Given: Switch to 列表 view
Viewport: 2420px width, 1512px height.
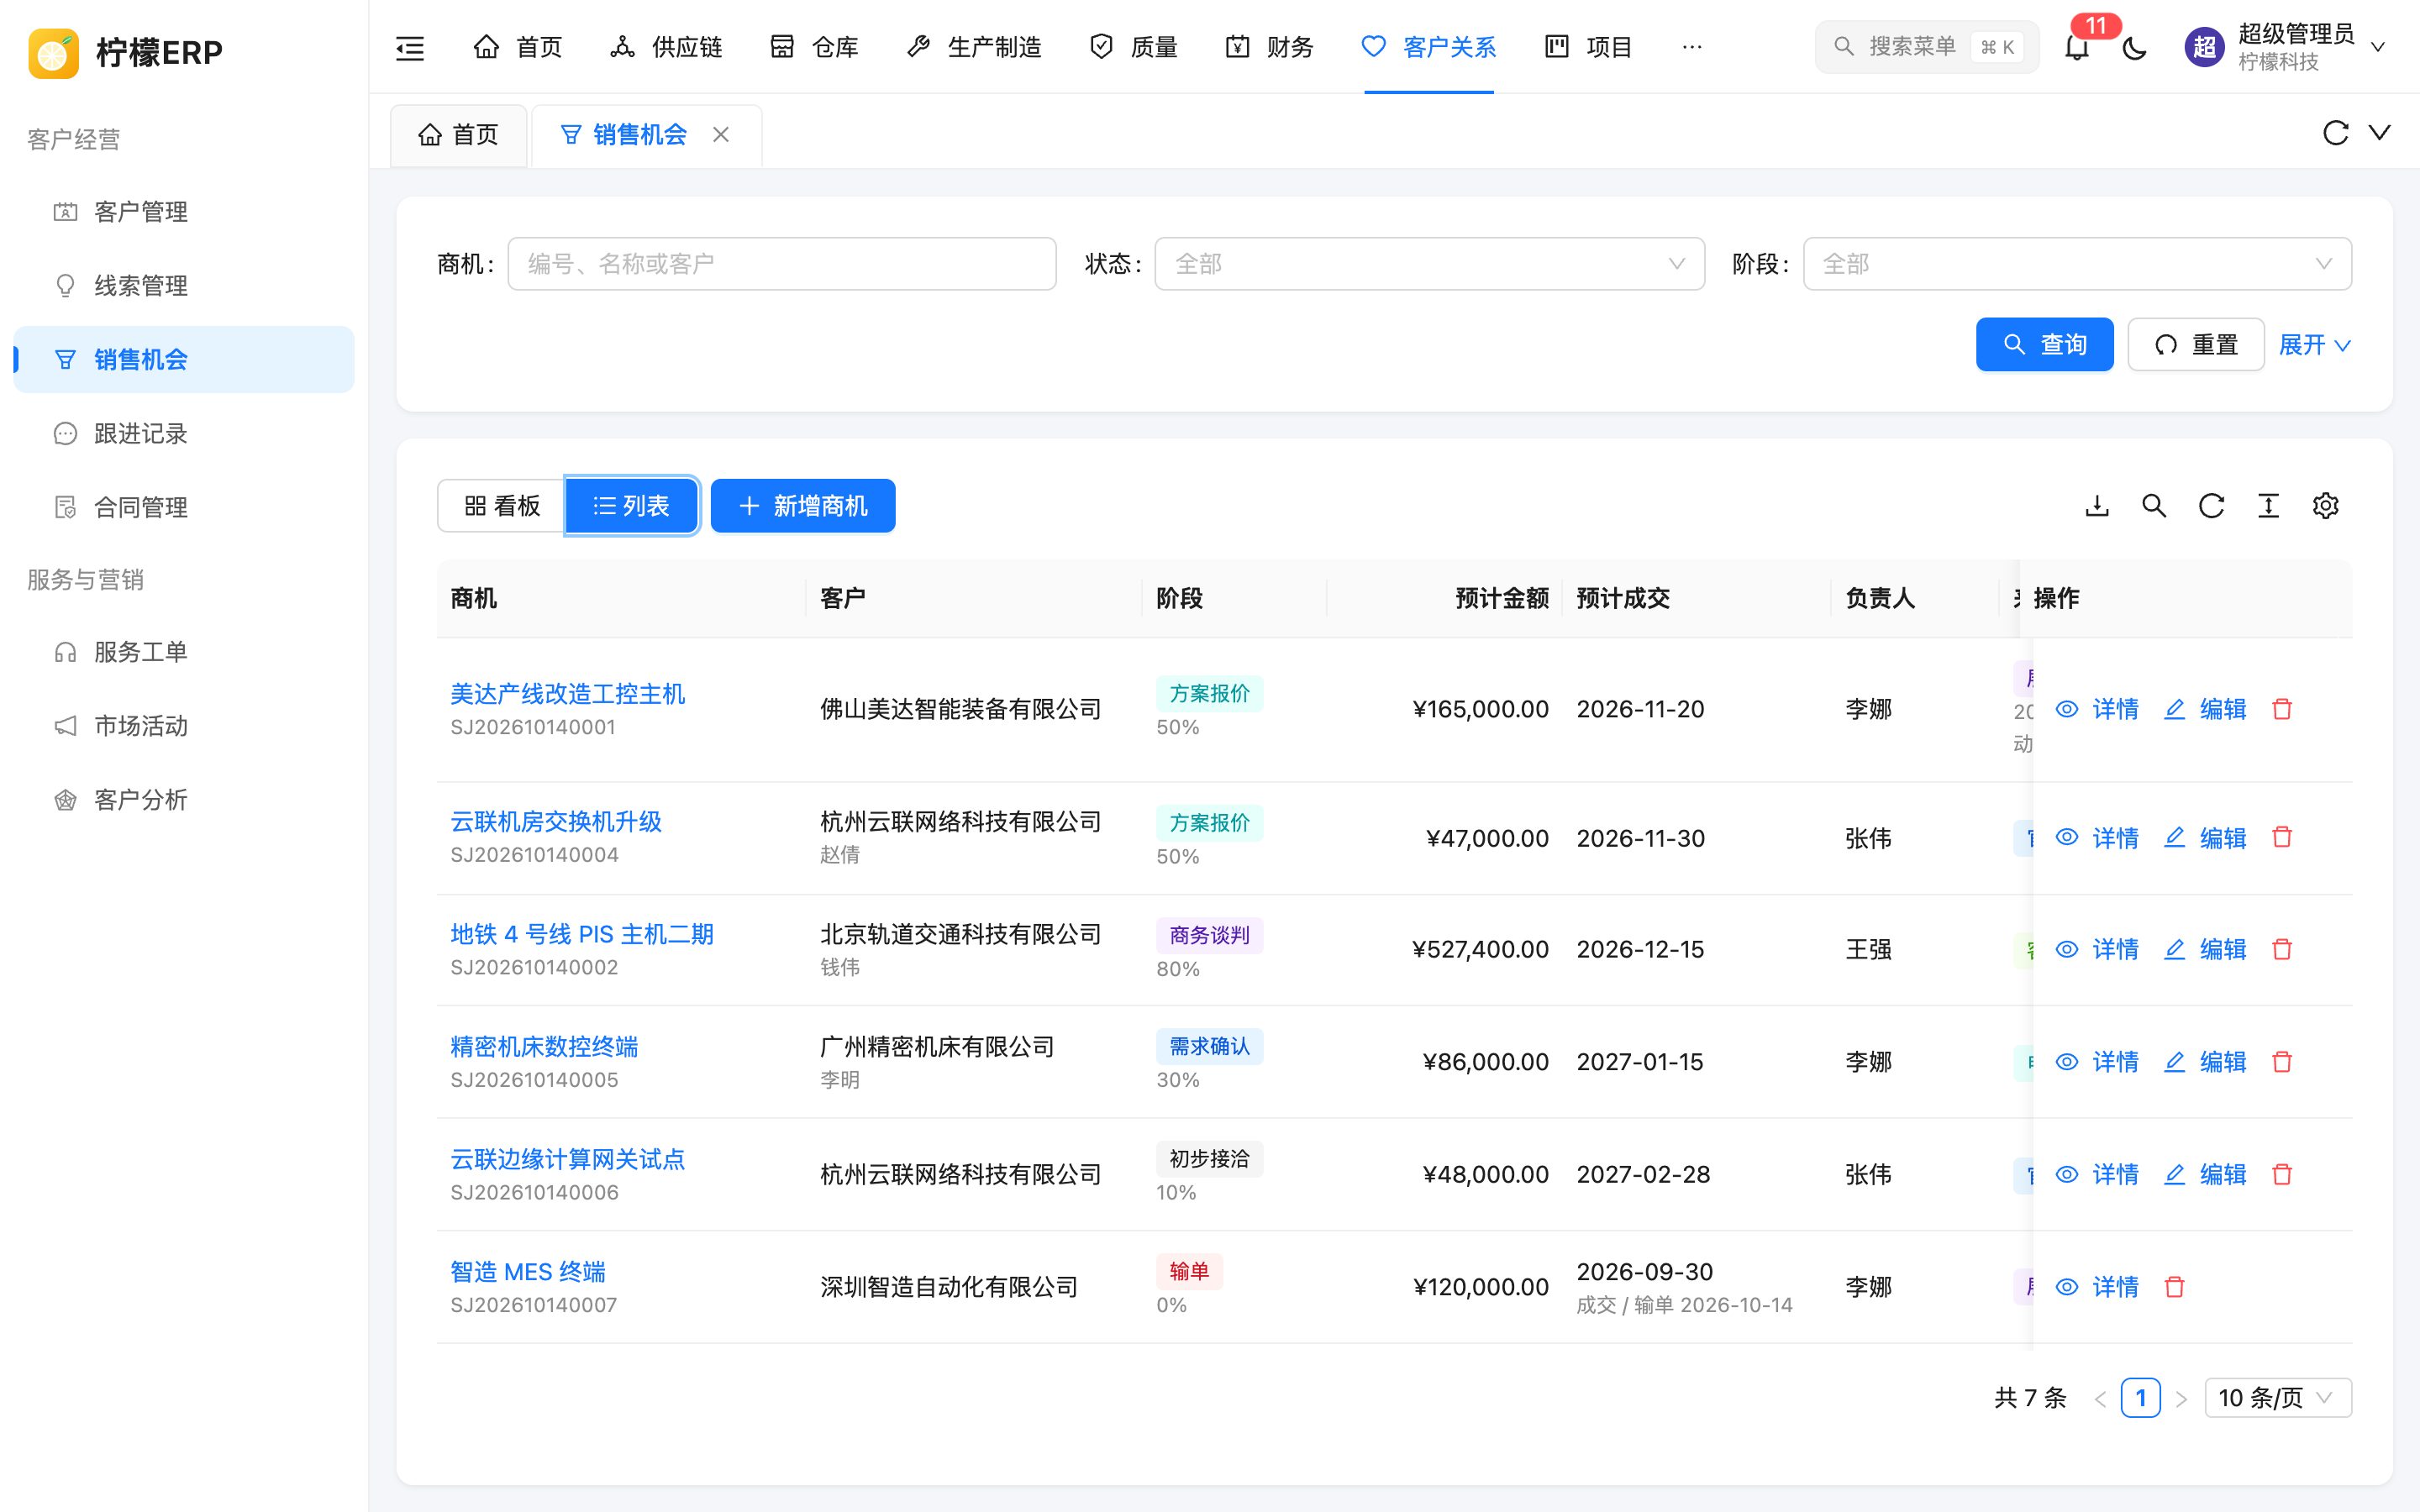Looking at the screenshot, I should pos(631,506).
